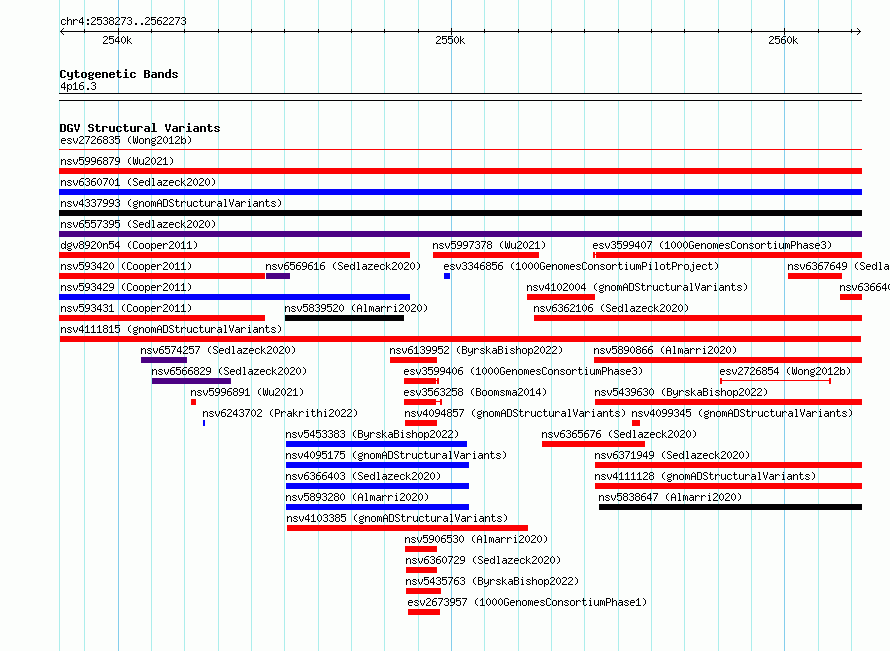Click esv2726854 (Wong2012b) label
890x651 pixels.
(785, 371)
